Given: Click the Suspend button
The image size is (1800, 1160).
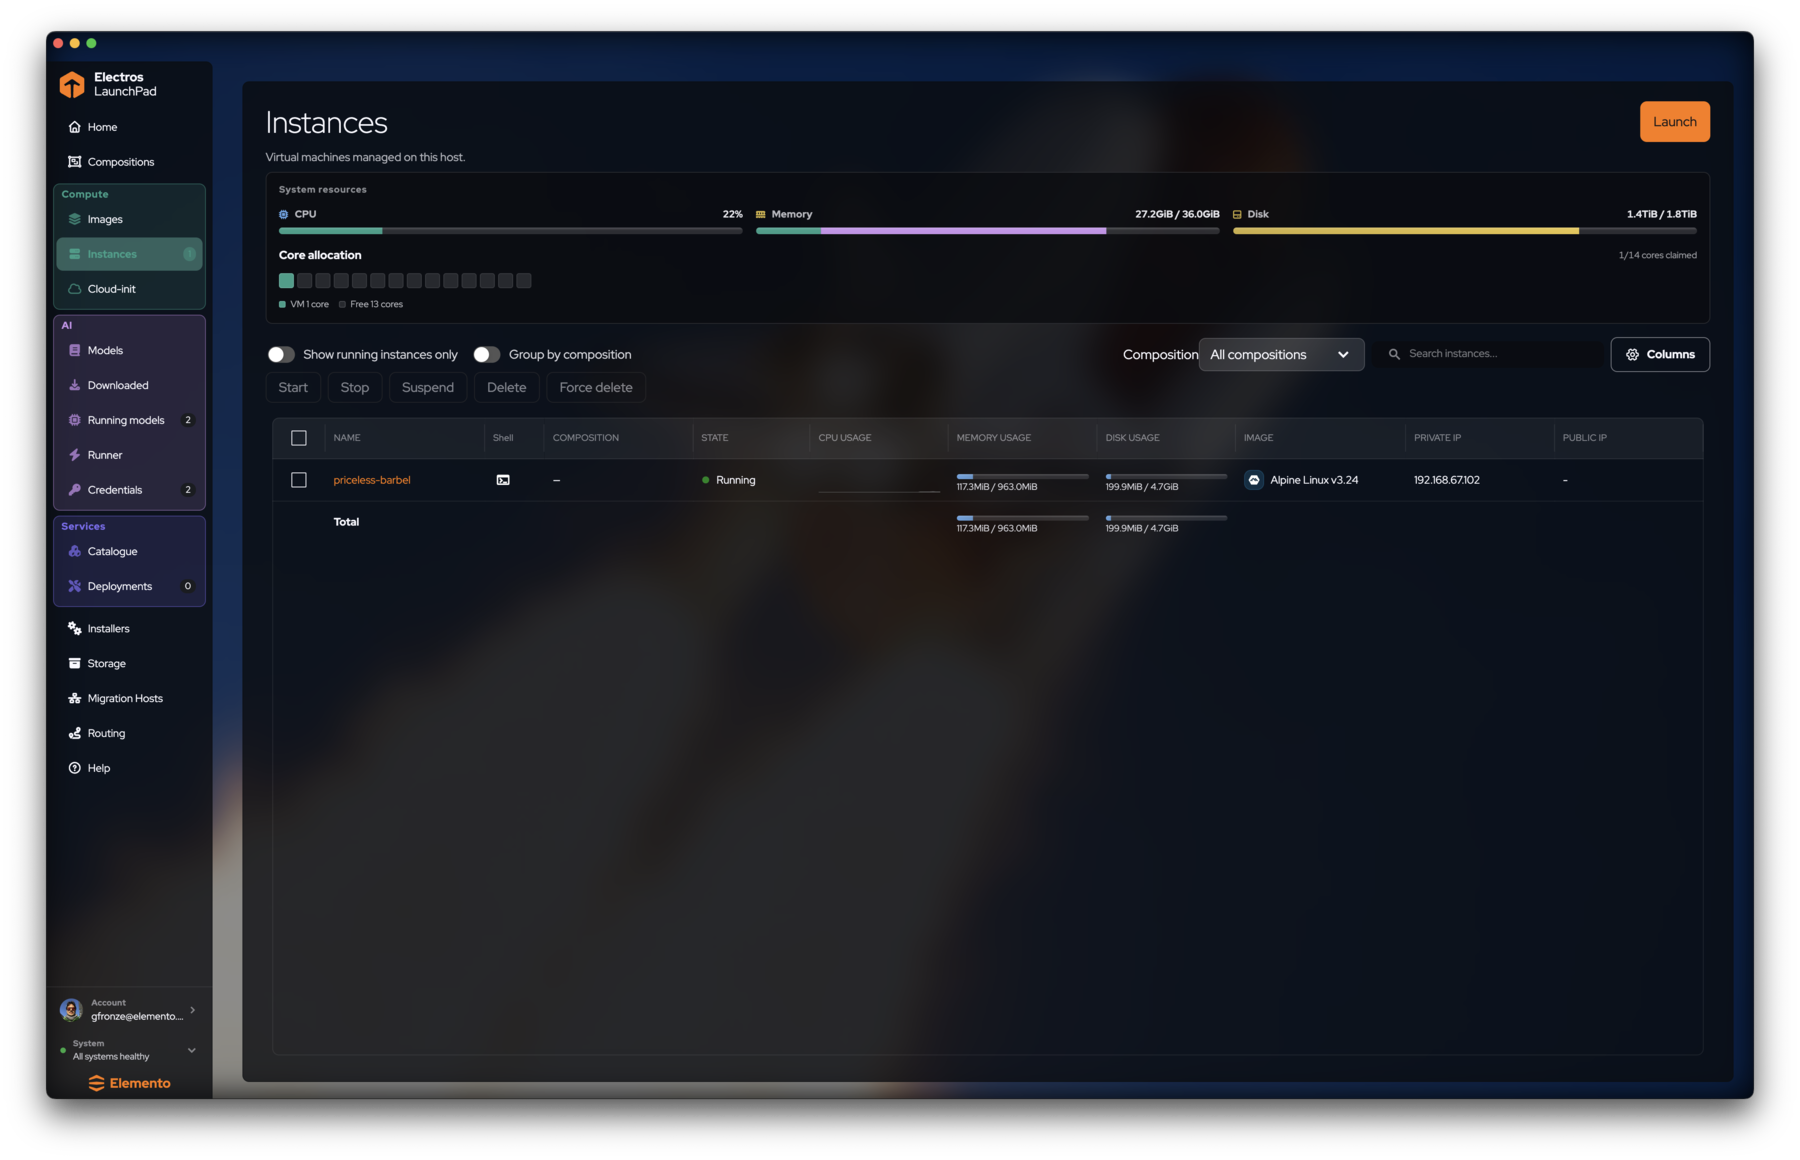Looking at the screenshot, I should tap(428, 388).
